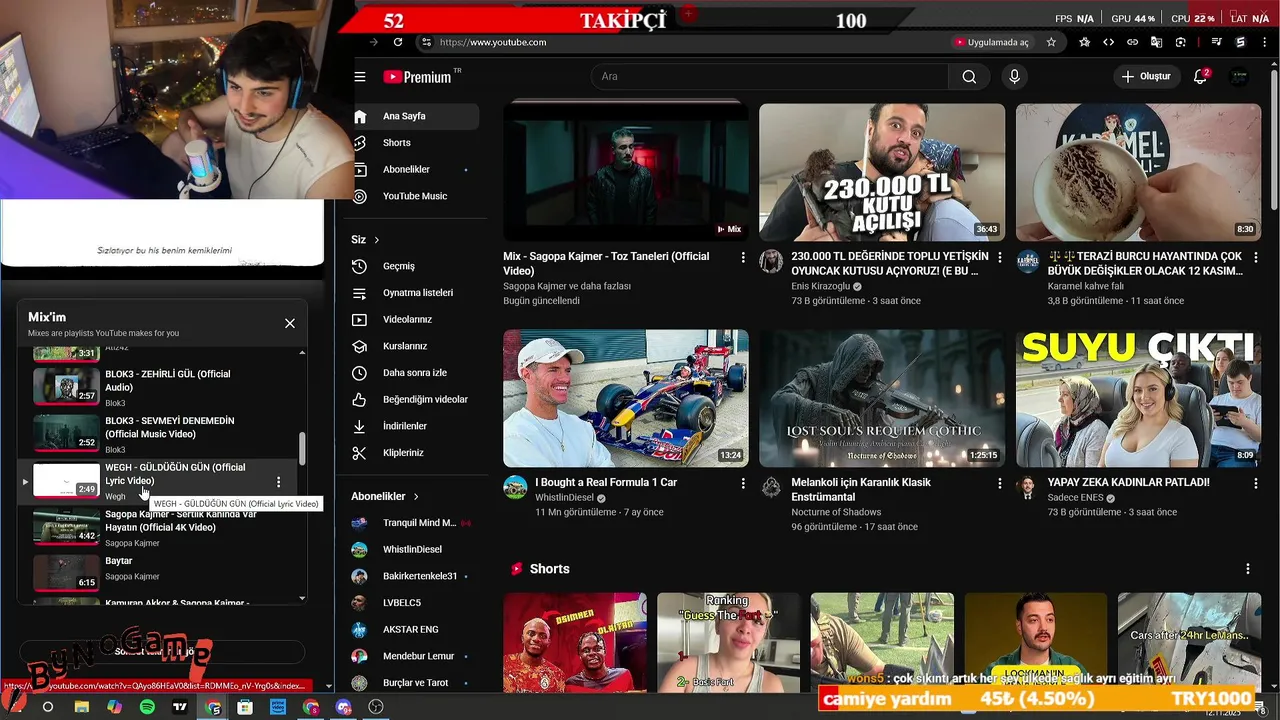Open SUYU ÇIKTI video thumbnail
Viewport: 1280px width, 720px height.
click(x=1138, y=398)
